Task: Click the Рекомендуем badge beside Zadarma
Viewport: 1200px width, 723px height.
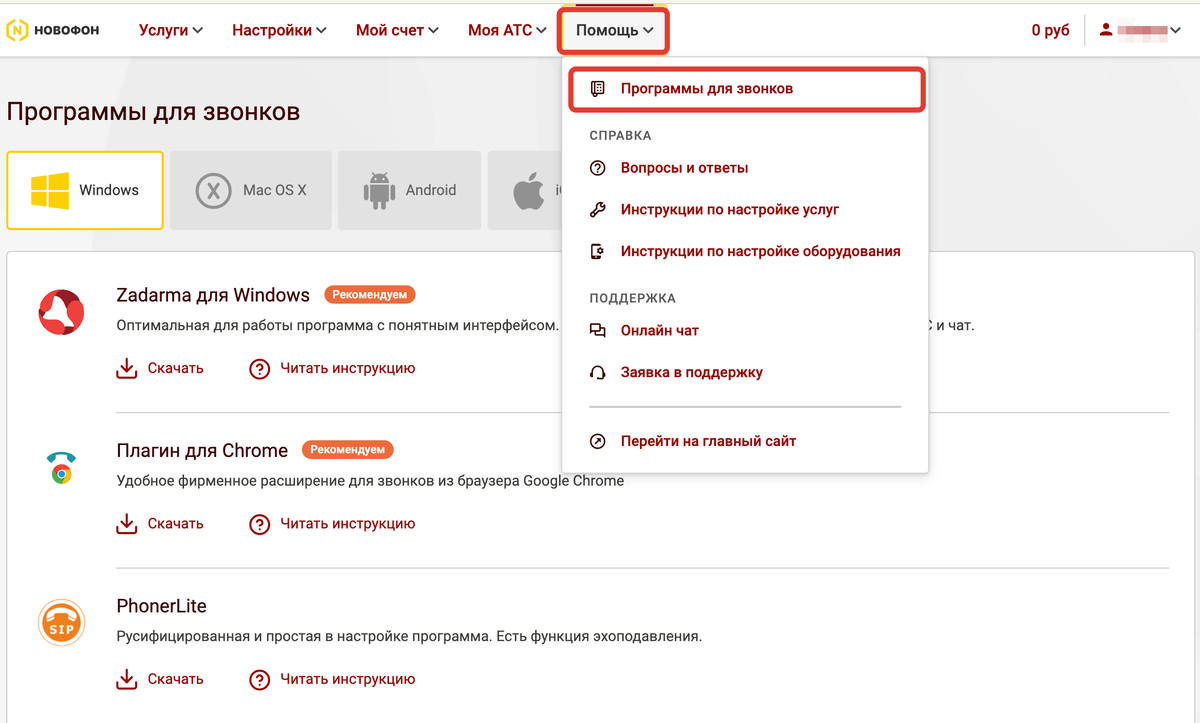Action: tap(369, 295)
